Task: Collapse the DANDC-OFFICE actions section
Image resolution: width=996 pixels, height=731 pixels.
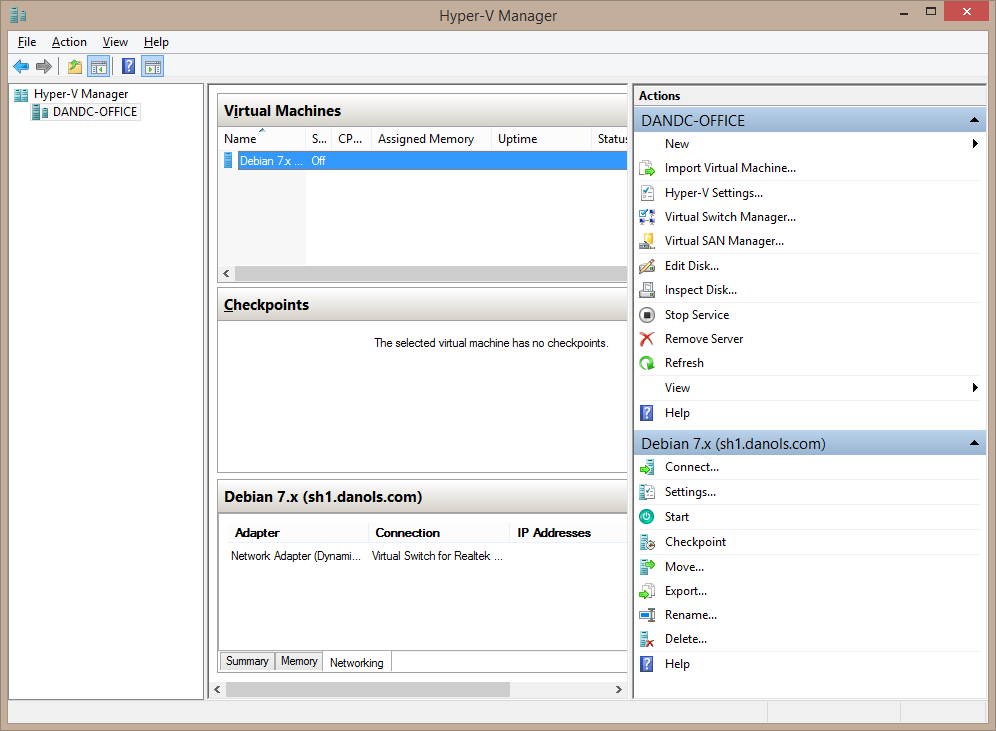Action: 974,120
